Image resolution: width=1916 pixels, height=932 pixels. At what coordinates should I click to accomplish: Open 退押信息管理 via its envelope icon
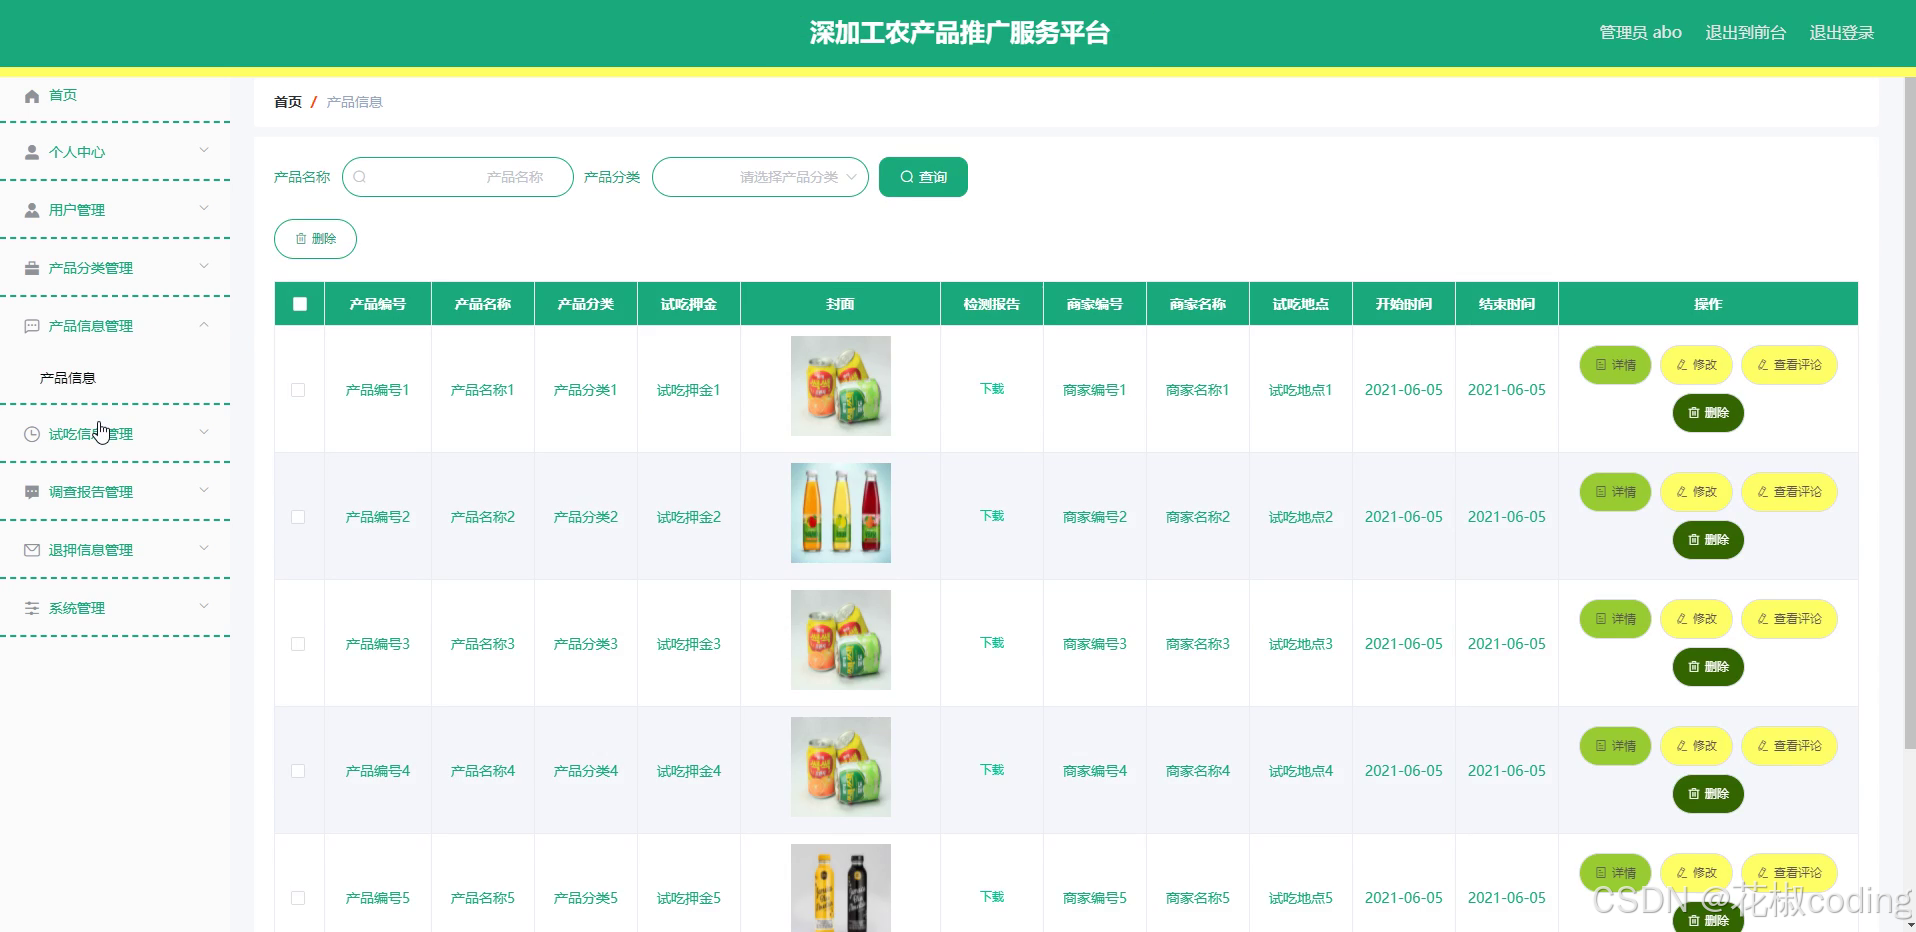[x=30, y=549]
